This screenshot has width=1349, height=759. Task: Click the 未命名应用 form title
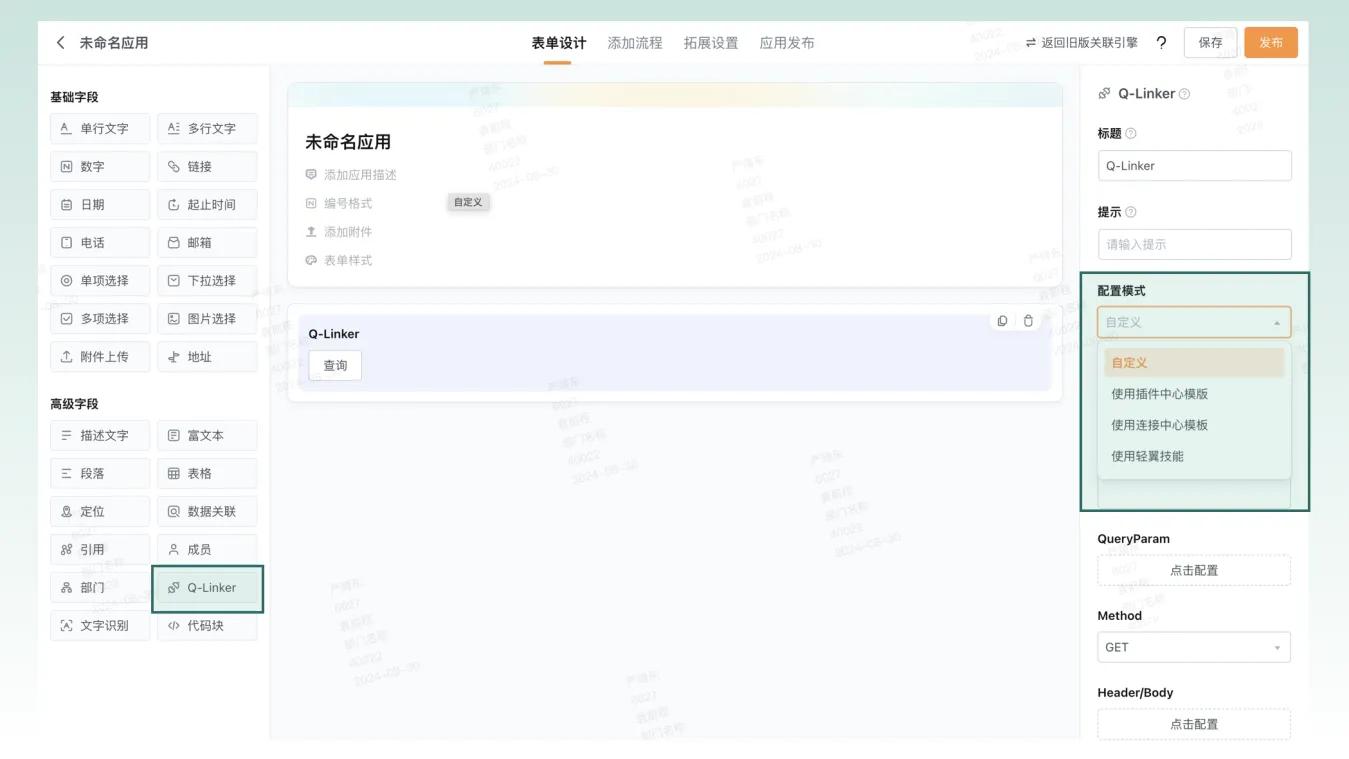[348, 142]
